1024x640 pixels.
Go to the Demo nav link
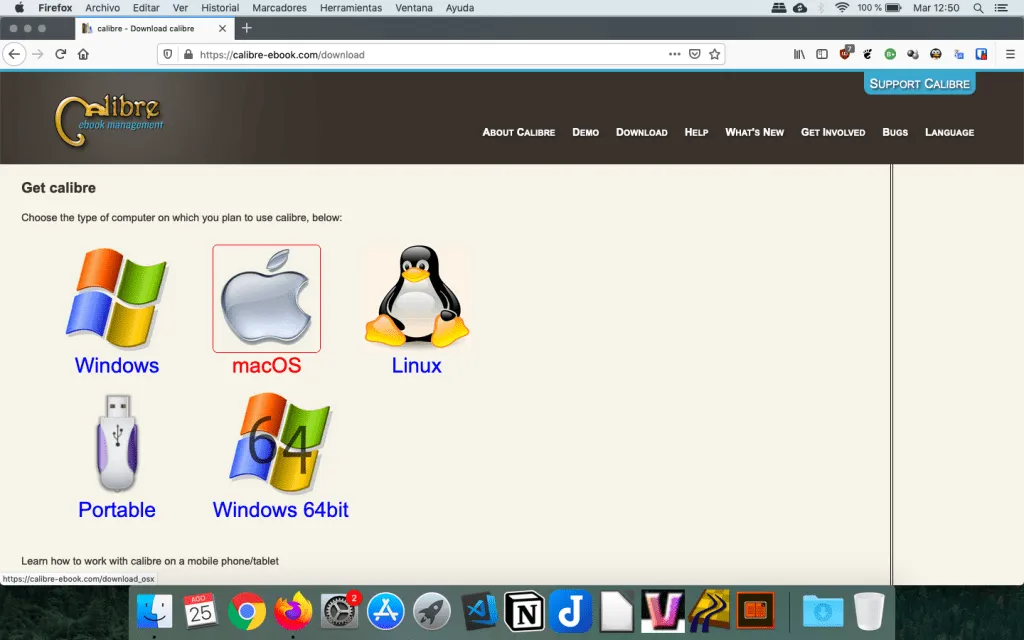point(585,132)
